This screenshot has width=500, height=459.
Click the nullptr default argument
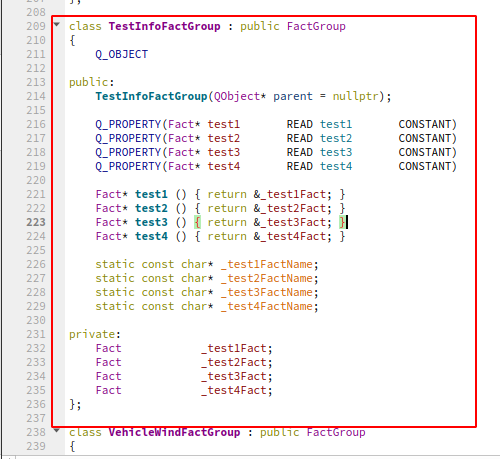(355, 96)
